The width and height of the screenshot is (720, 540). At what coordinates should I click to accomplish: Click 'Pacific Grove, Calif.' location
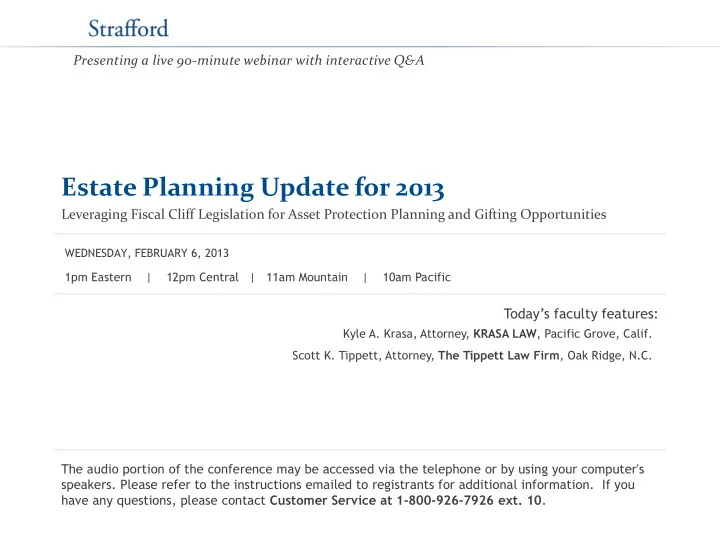598,334
